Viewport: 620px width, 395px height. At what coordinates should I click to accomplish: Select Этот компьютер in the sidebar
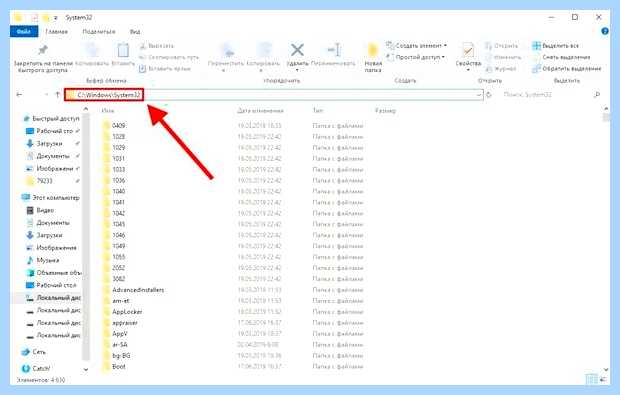[x=51, y=197]
